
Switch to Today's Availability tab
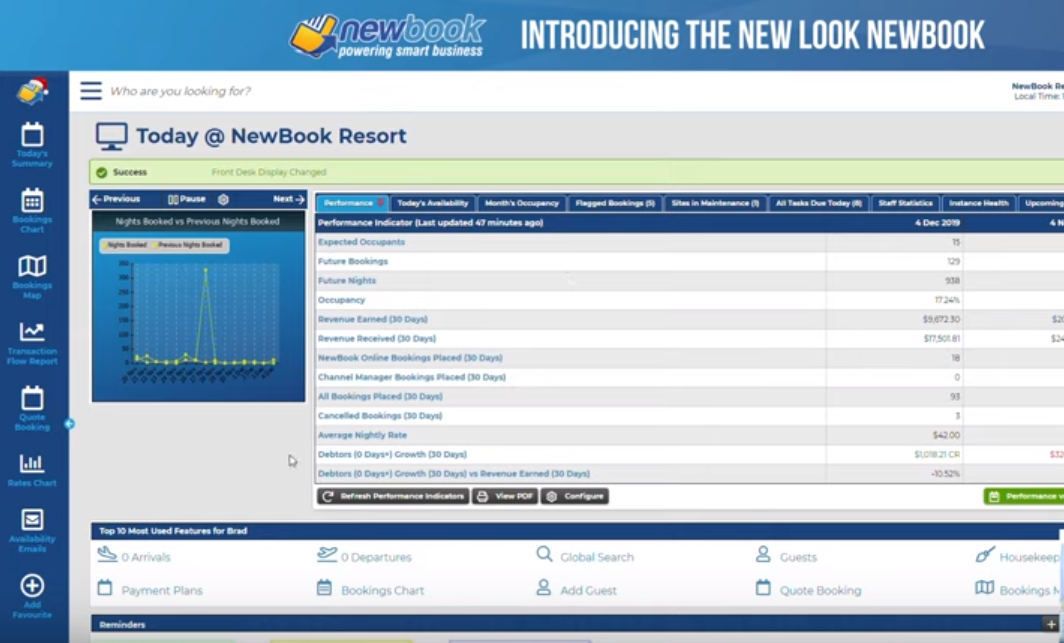(x=432, y=203)
